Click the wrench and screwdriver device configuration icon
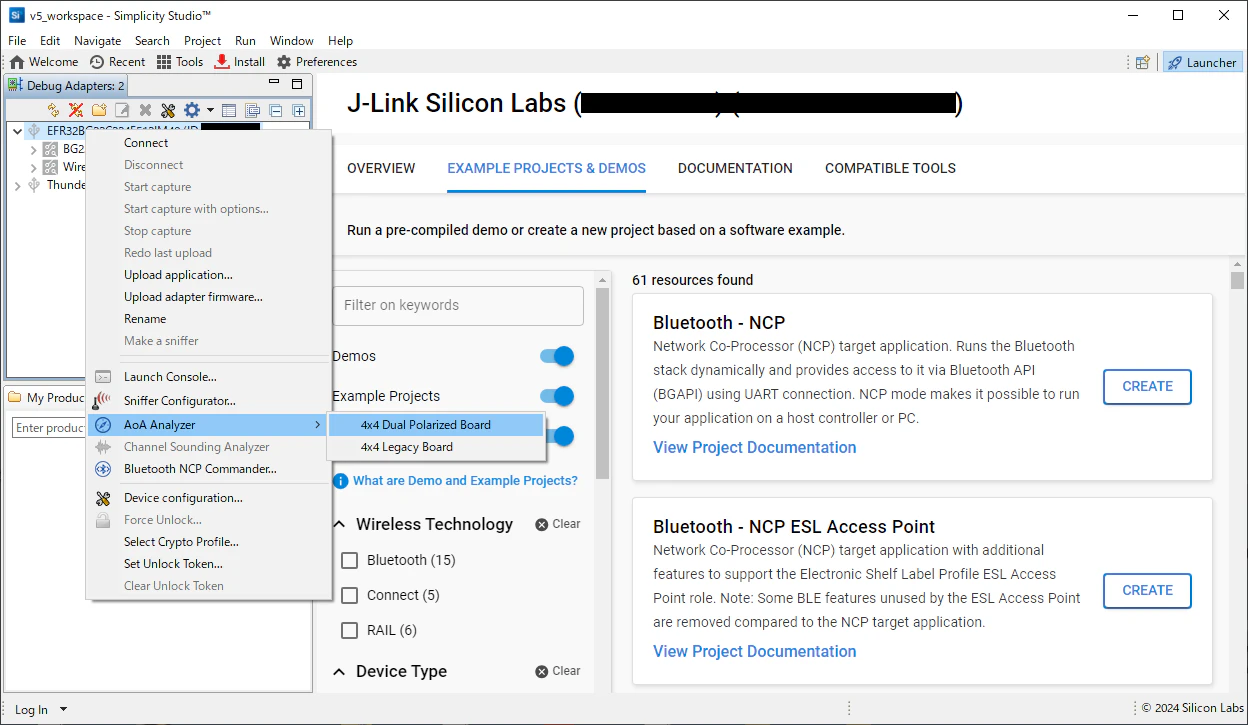 [x=168, y=110]
